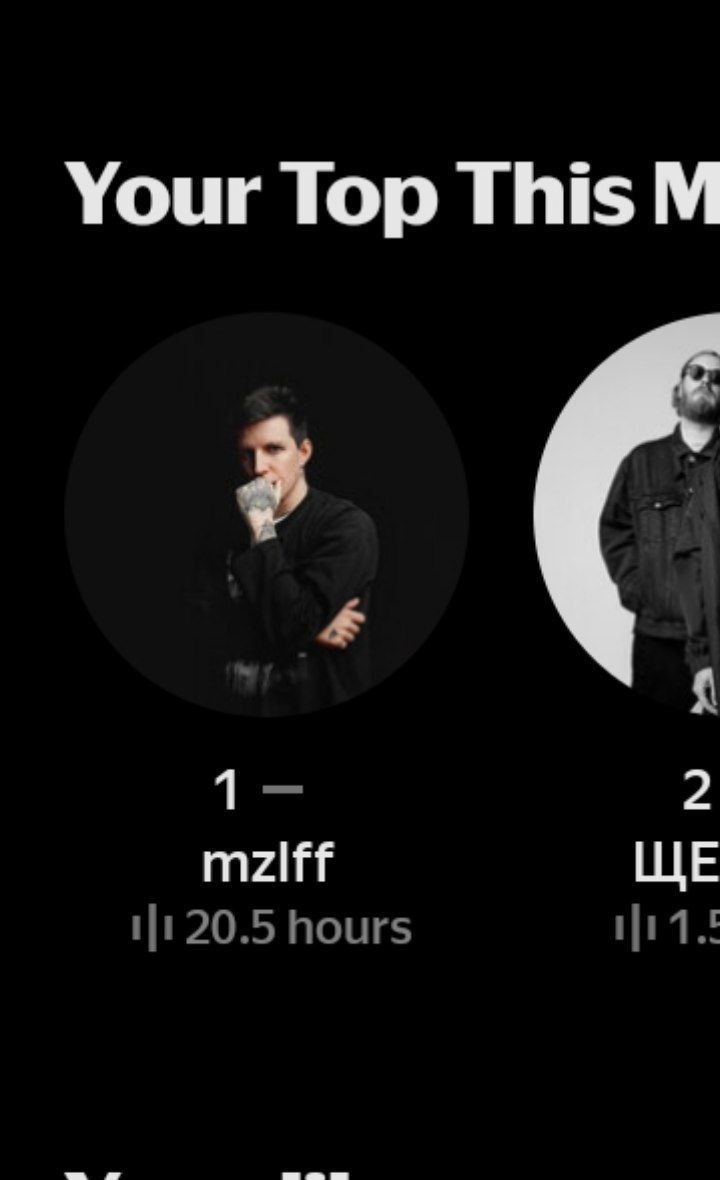
Task: Click the 20.5 hours listening time
Action: pyautogui.click(x=299, y=928)
